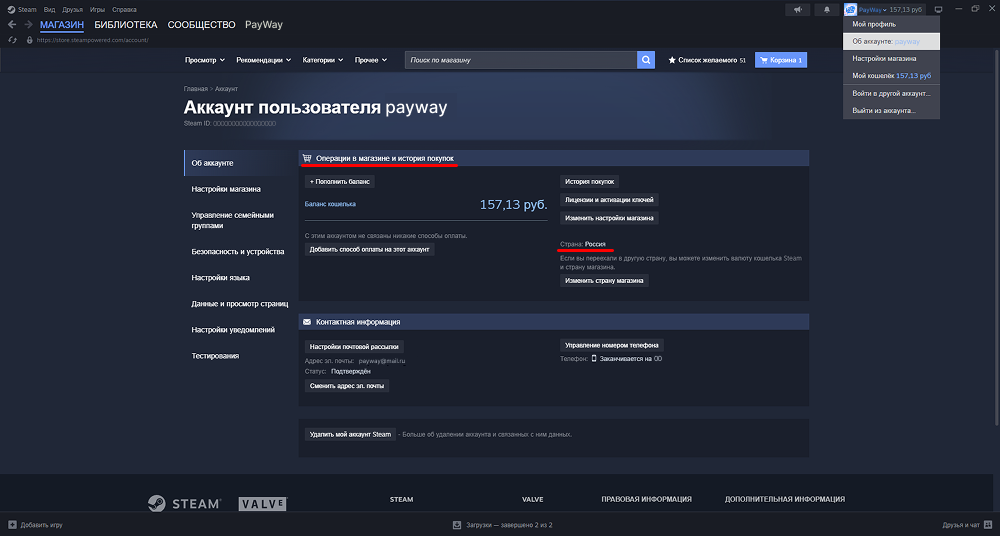Image resolution: width=1000 pixels, height=536 pixels.
Task: Click the page vertical scrollbar
Action: [996, 239]
